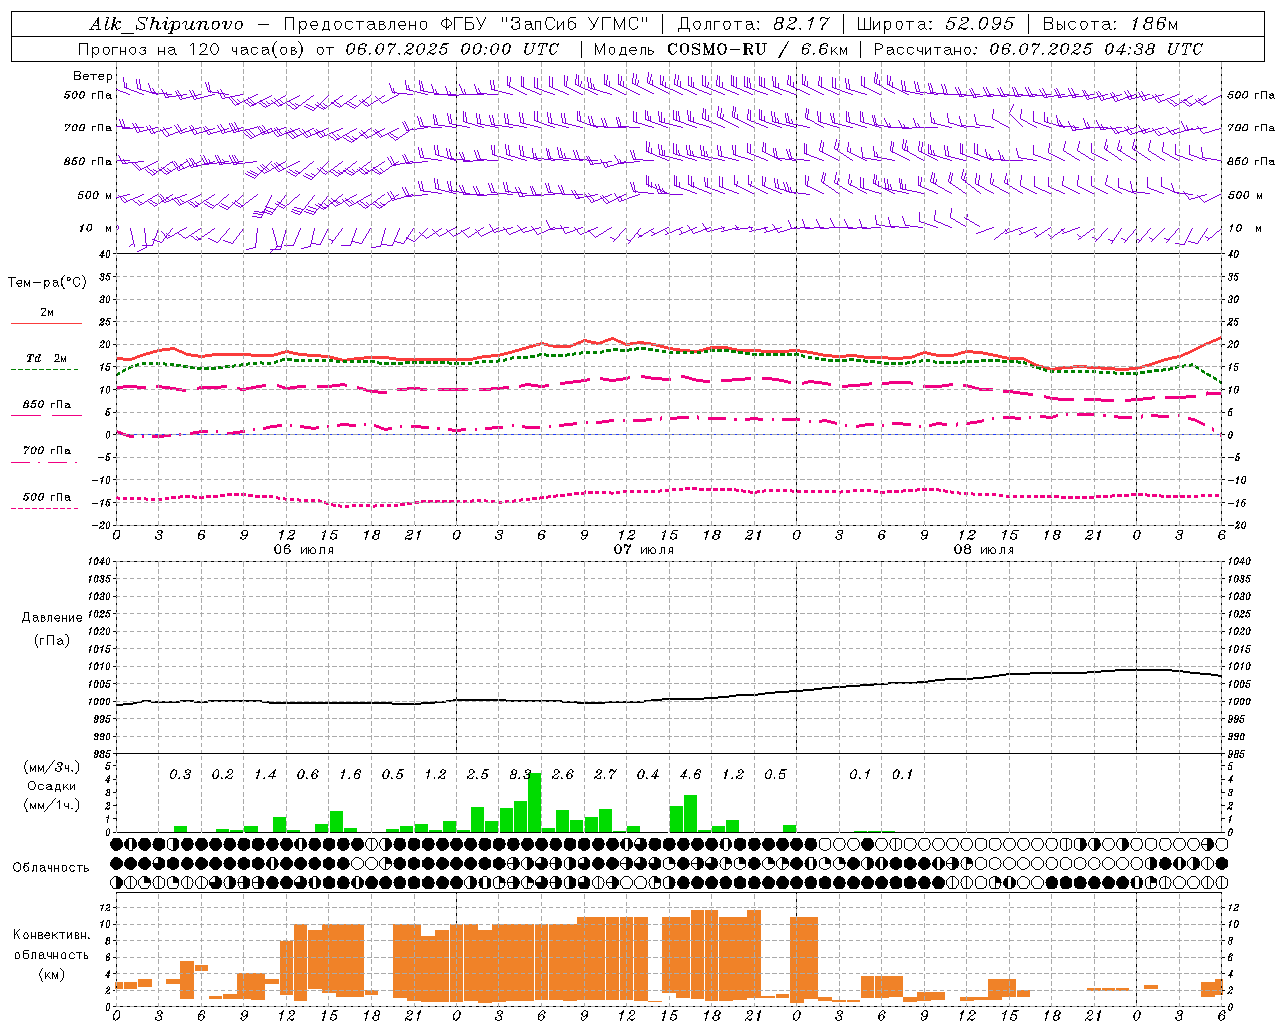Click the 1.4 precipitation total

265,775
